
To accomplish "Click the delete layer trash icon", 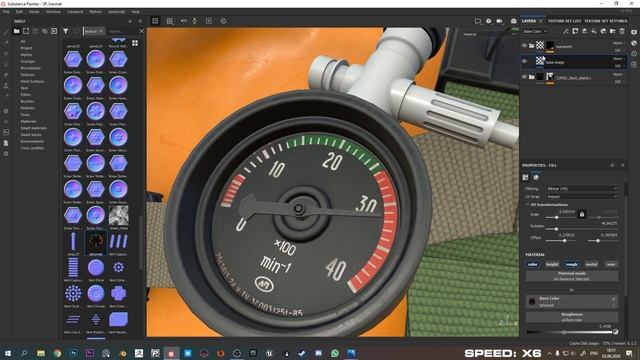I will click(x=622, y=31).
